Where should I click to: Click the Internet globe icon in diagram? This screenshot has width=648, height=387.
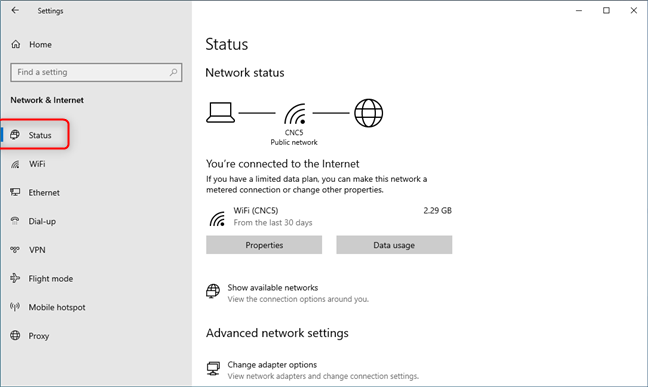tap(369, 113)
